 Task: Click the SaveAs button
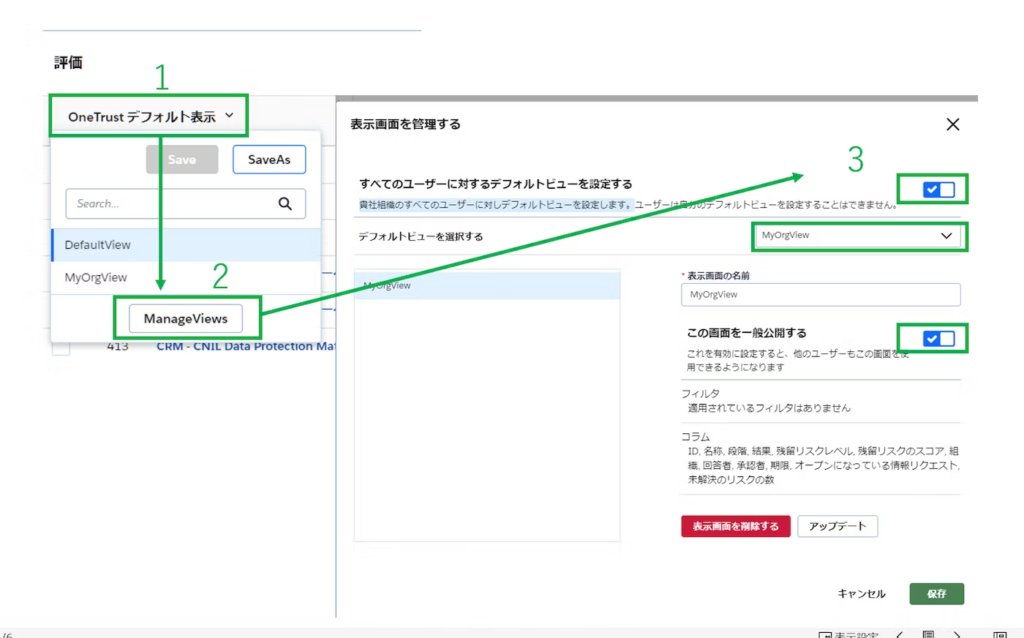pos(269,160)
